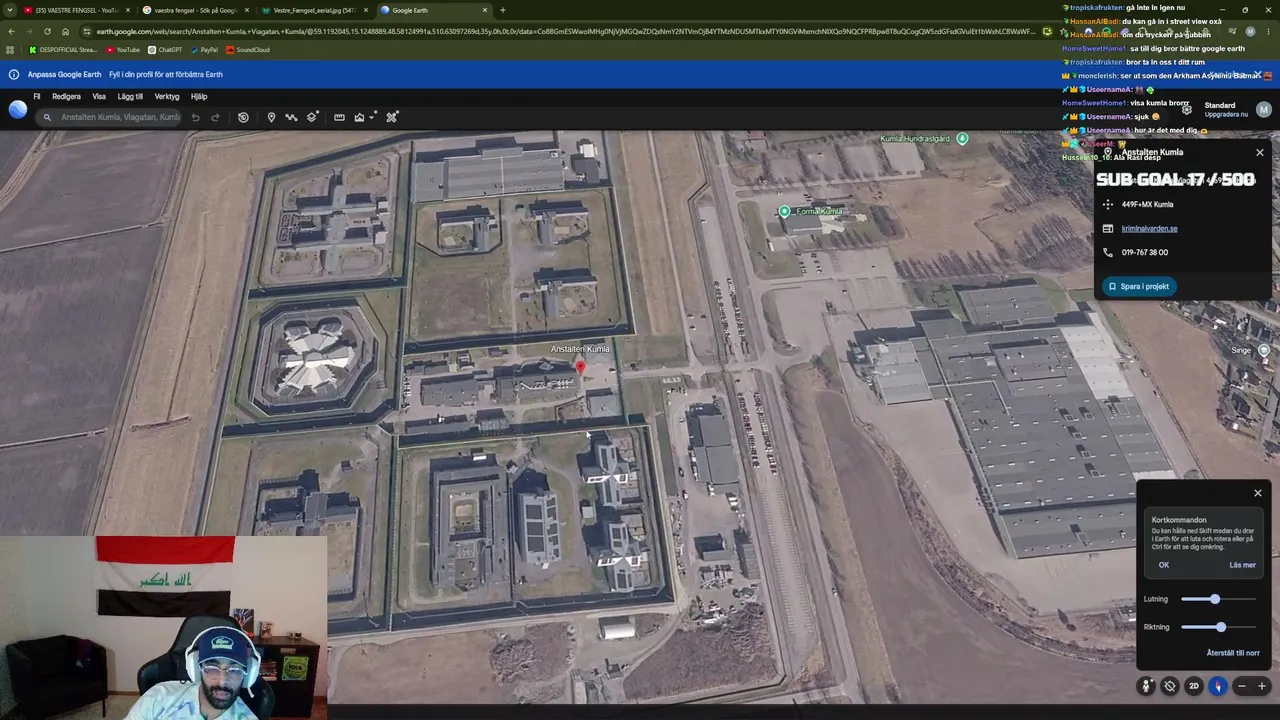Open historical imagery time tool
The width and height of the screenshot is (1280, 720).
pyautogui.click(x=243, y=117)
